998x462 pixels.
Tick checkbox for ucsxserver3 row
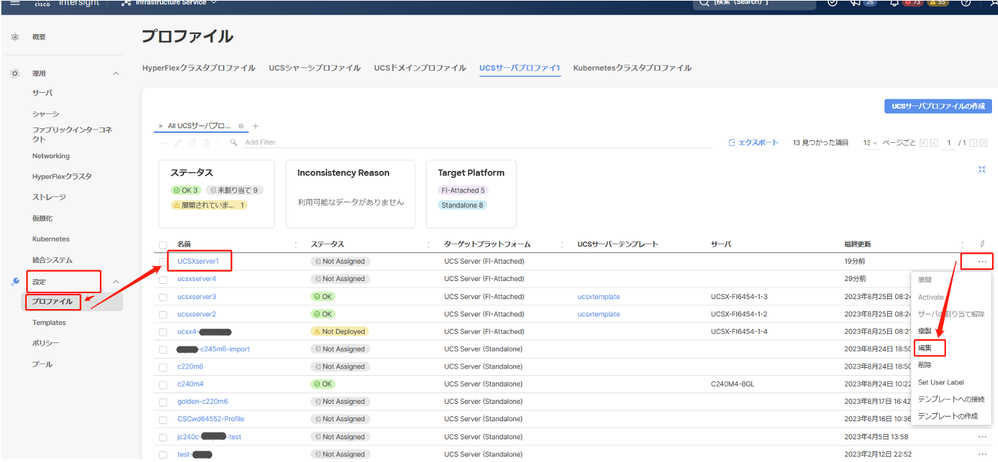tap(163, 297)
